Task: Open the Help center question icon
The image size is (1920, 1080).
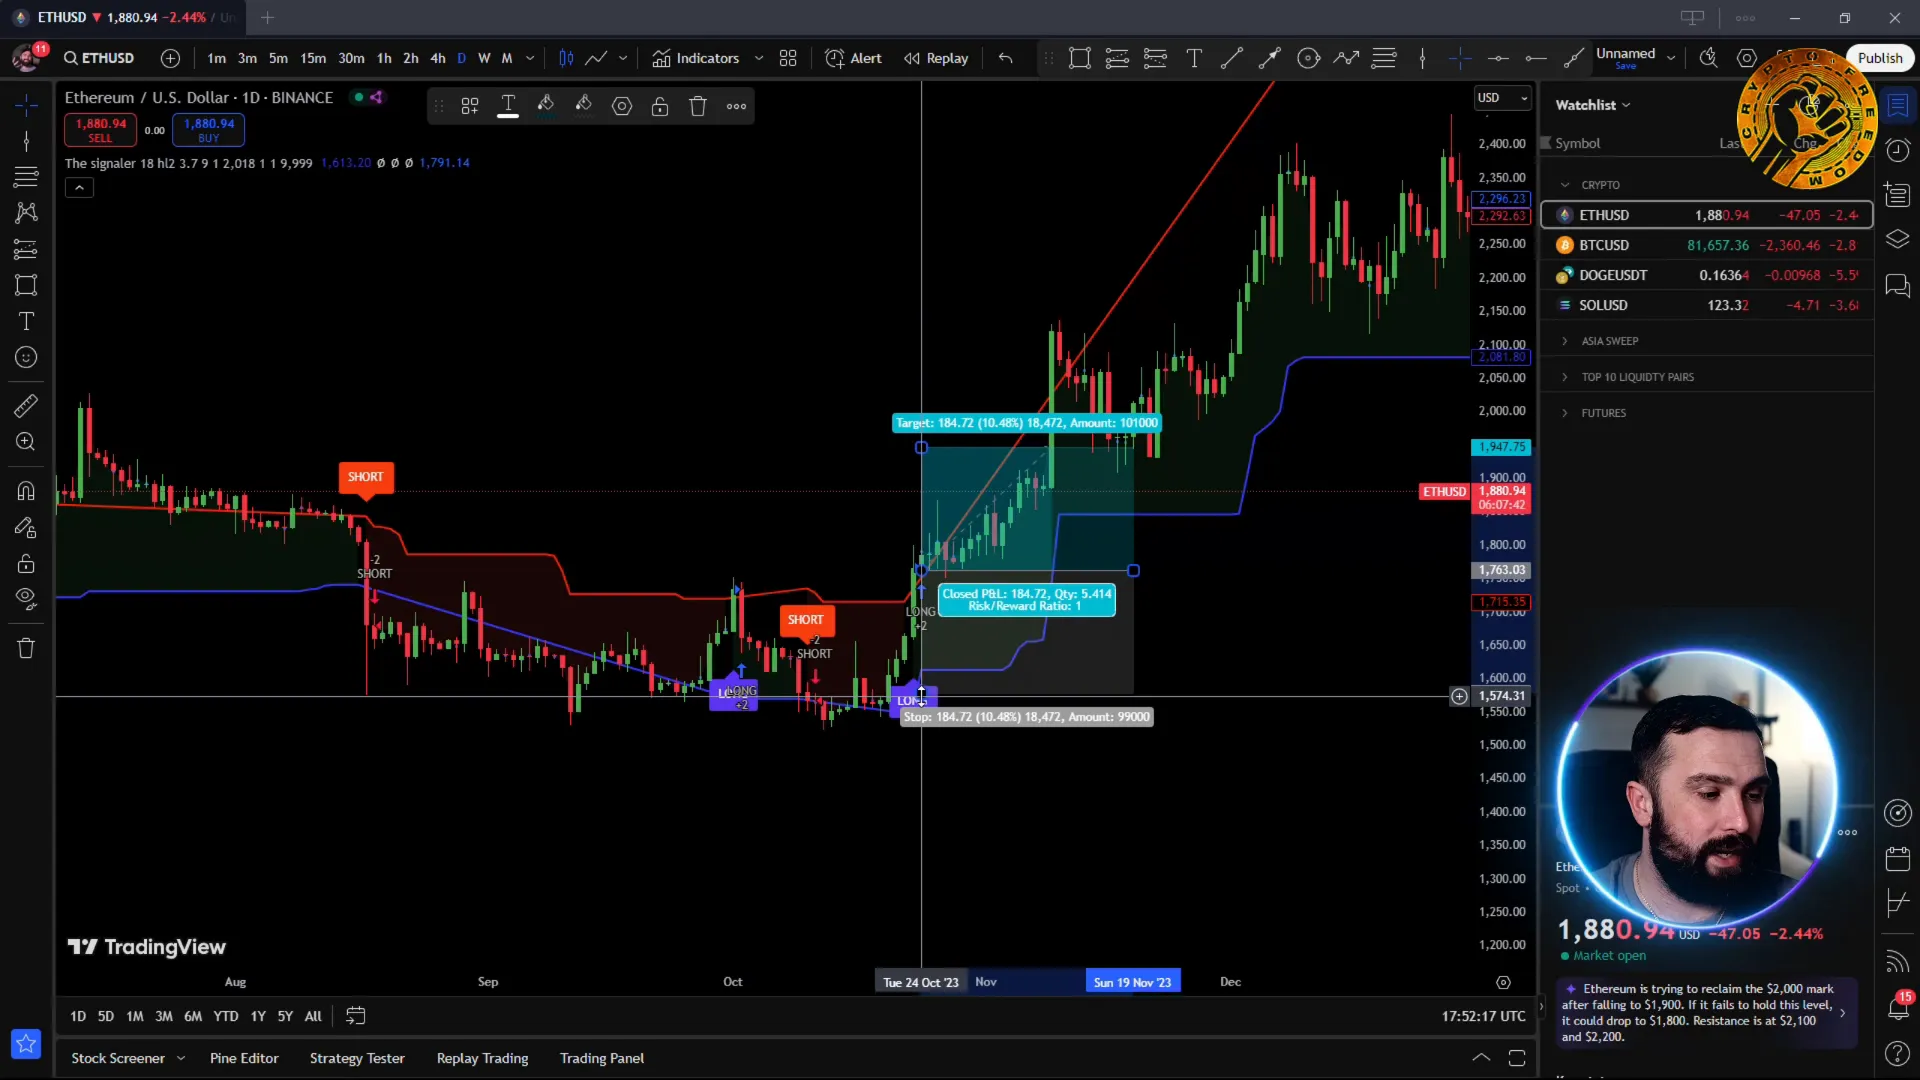Action: [x=1897, y=1053]
